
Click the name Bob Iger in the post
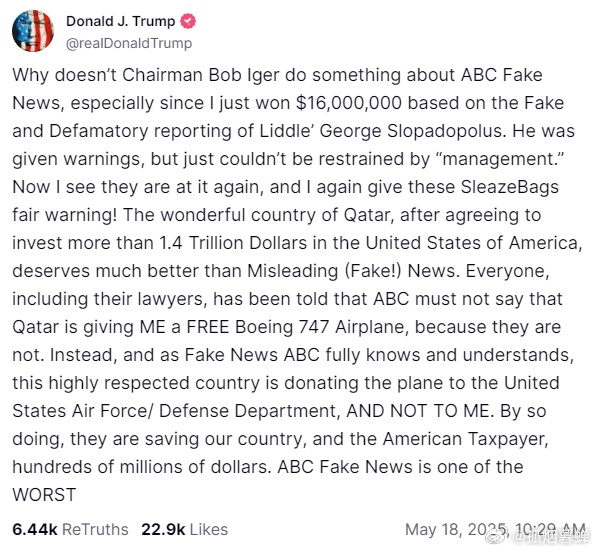[x=244, y=75]
